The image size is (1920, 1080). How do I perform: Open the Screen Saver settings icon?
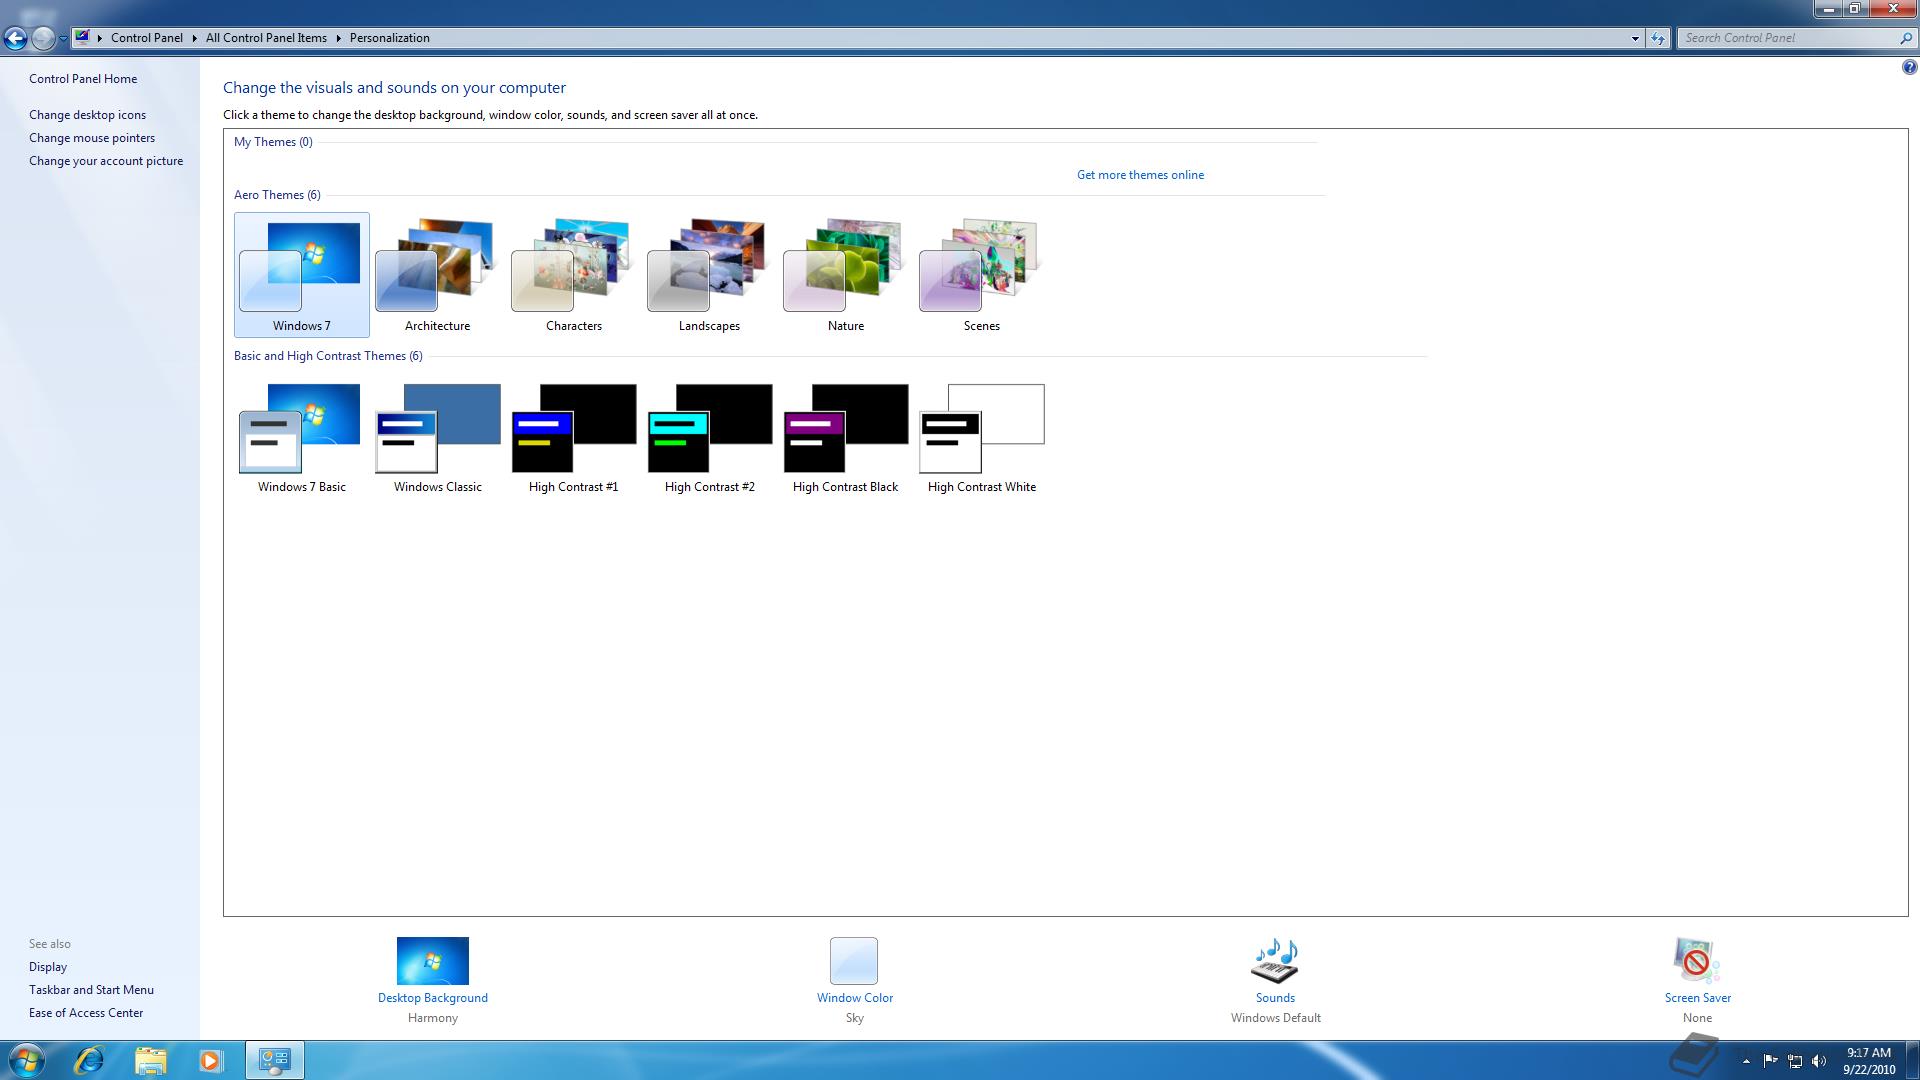[1697, 961]
